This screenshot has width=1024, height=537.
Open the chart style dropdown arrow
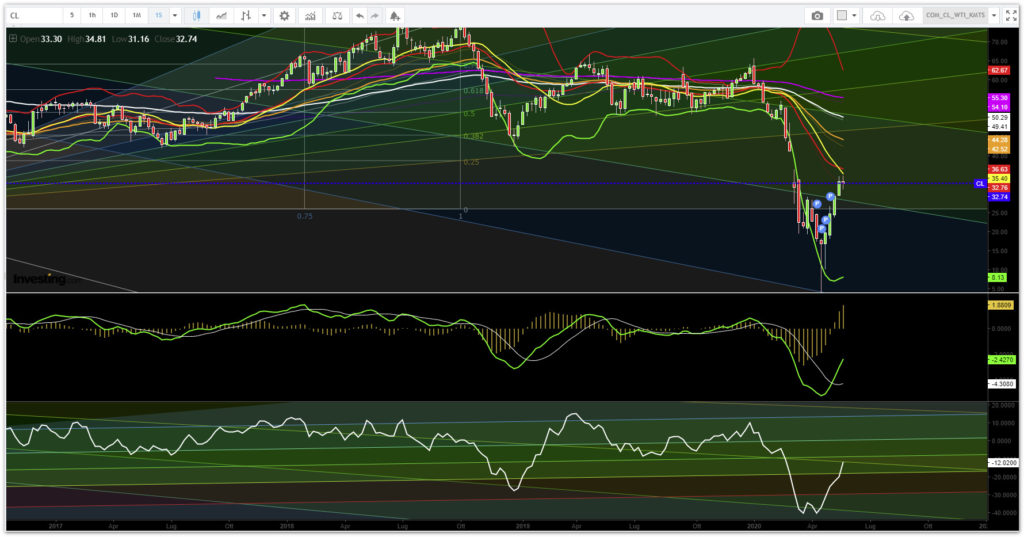pos(264,16)
